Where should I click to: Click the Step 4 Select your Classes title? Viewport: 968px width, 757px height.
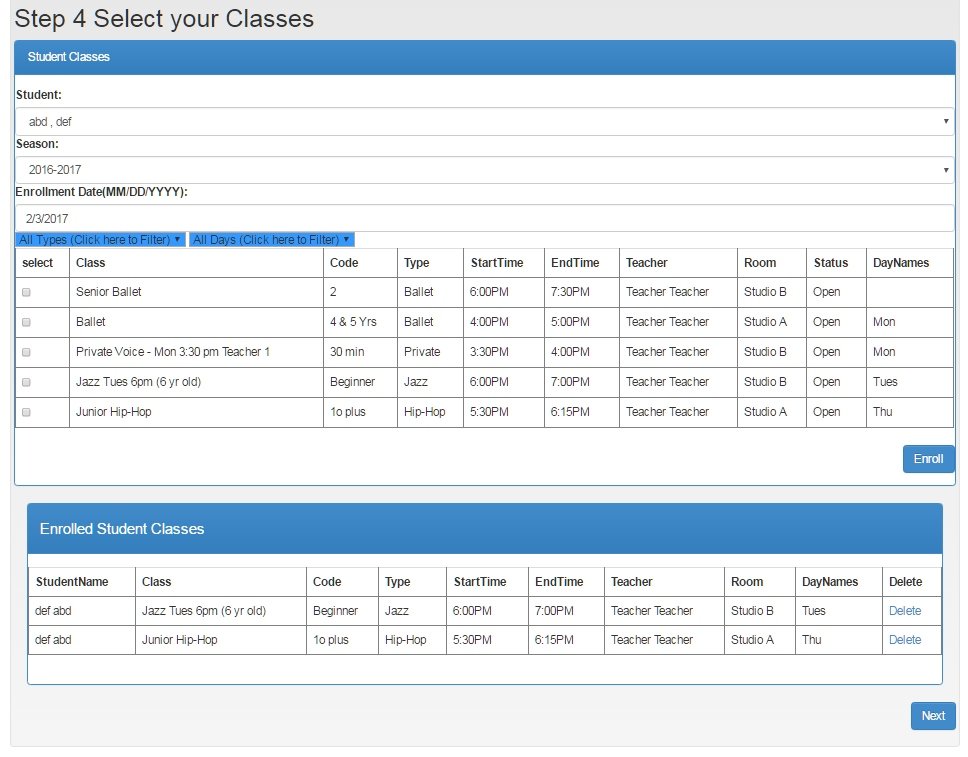[164, 19]
